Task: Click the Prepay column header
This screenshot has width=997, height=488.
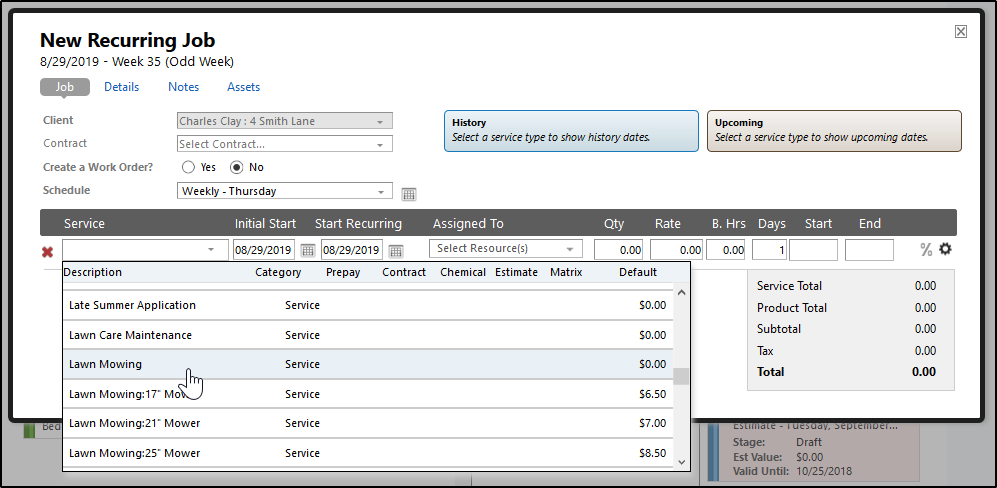Action: coord(343,272)
